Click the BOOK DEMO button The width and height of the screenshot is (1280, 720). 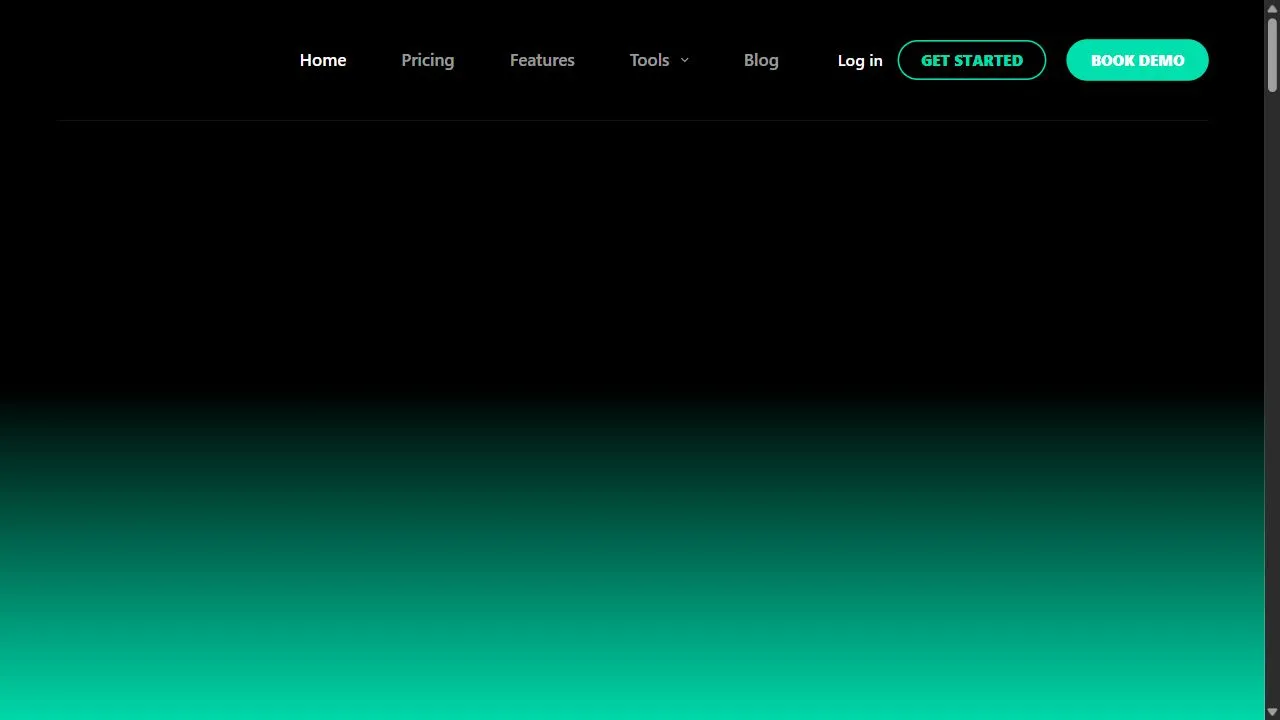(x=1137, y=60)
